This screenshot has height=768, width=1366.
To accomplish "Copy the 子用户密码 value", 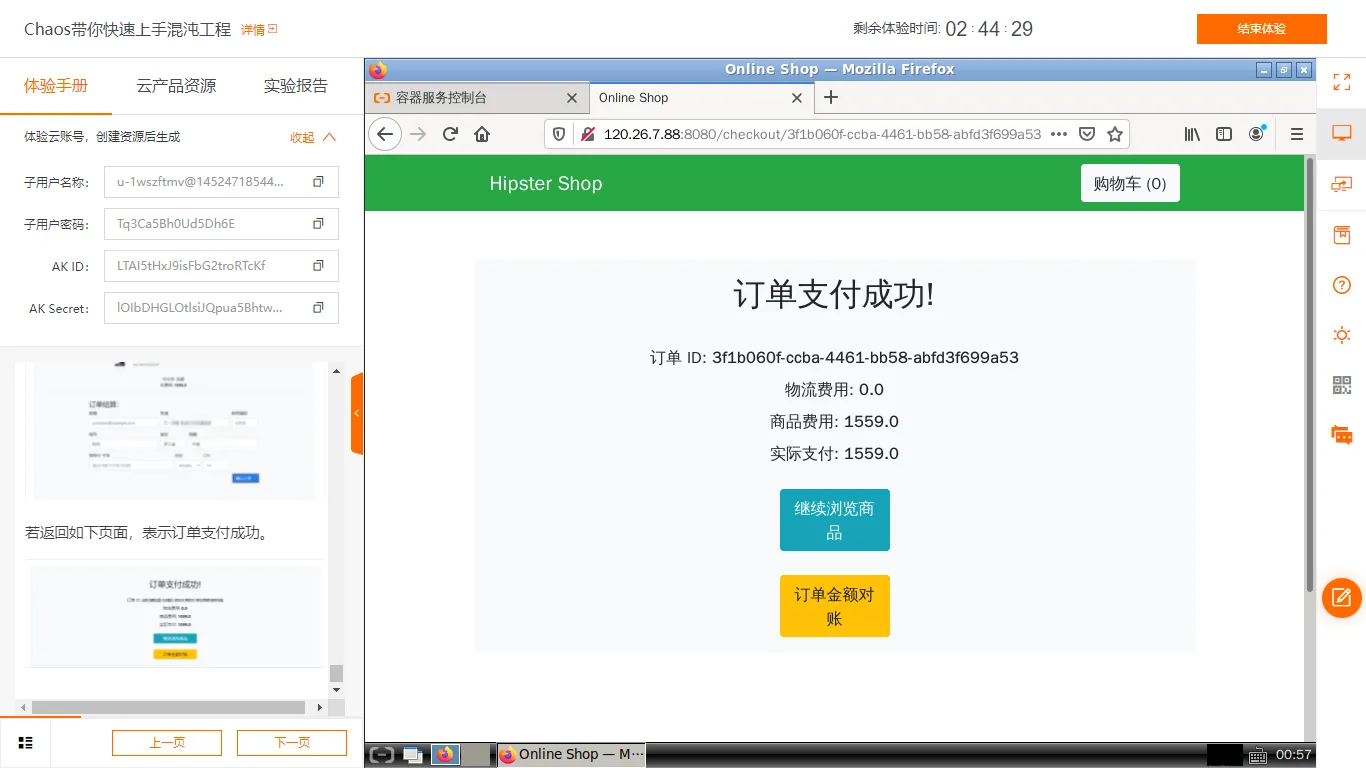I will click(318, 224).
